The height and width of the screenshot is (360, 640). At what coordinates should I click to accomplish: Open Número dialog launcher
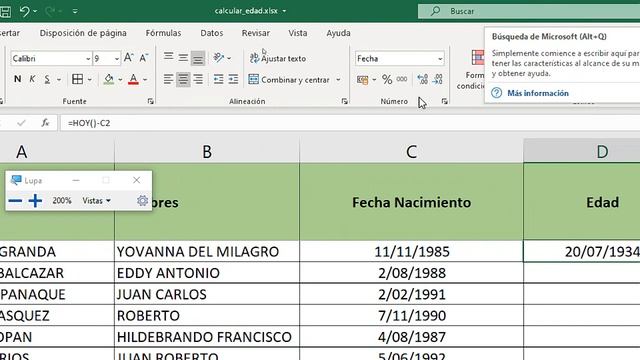[444, 101]
